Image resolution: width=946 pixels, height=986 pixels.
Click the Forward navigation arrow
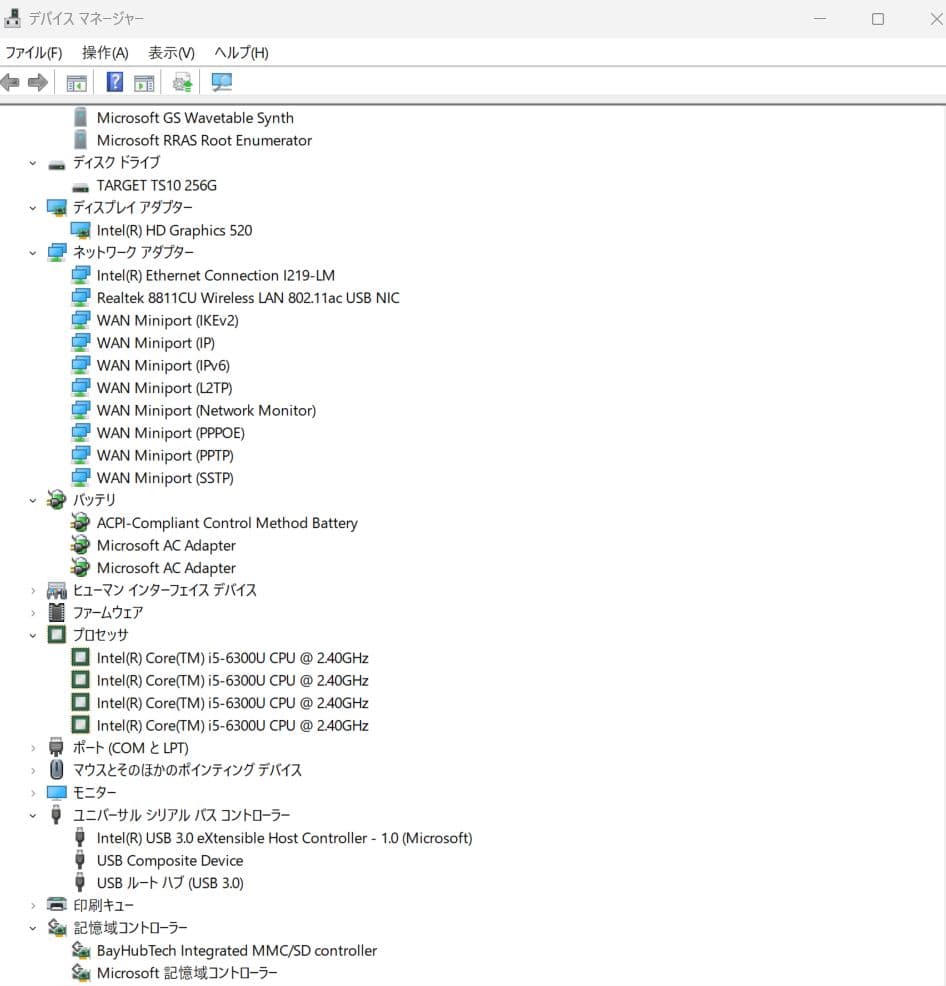pos(38,81)
